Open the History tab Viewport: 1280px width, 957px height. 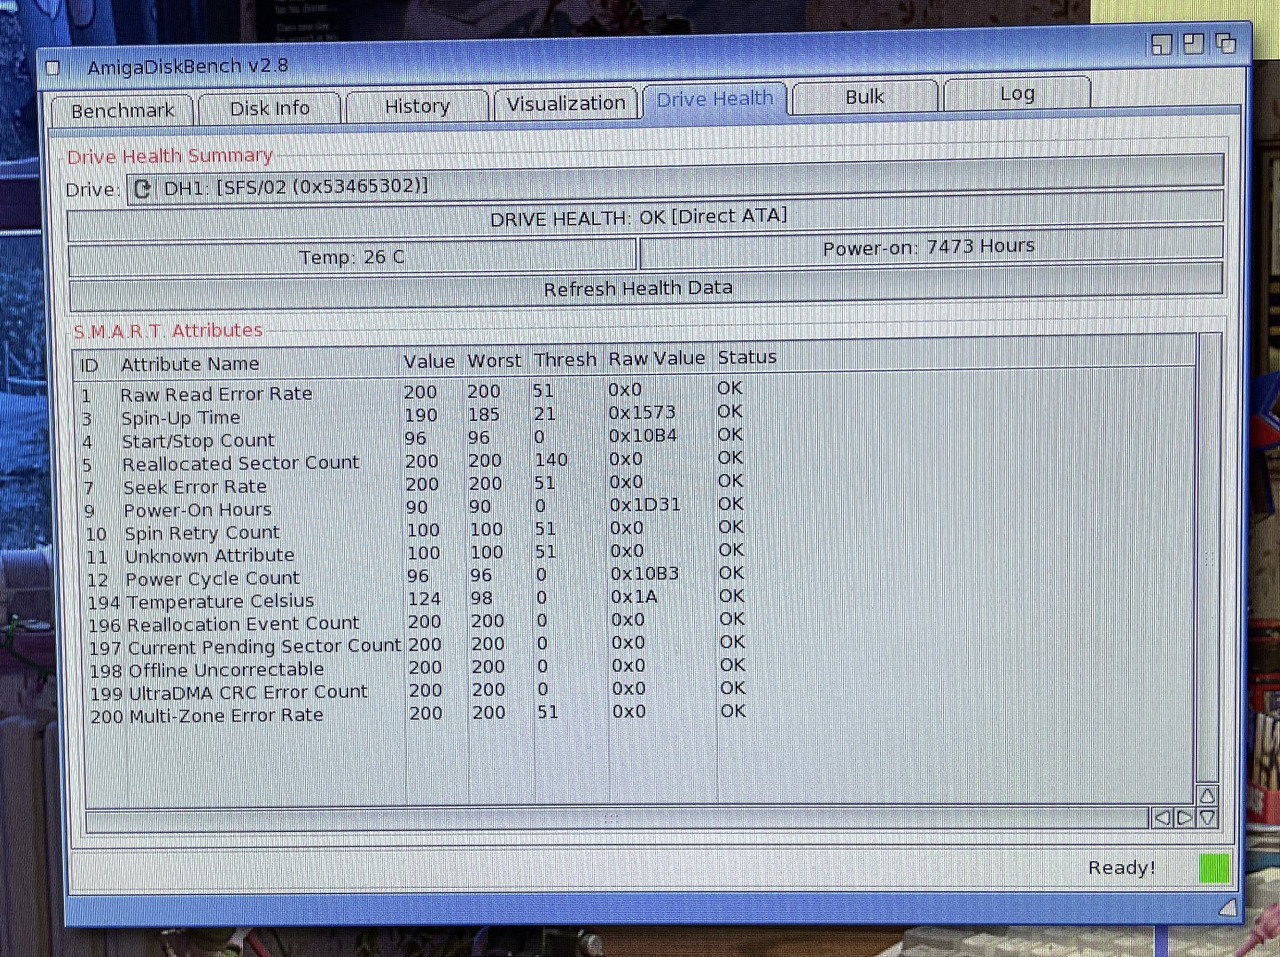(417, 106)
